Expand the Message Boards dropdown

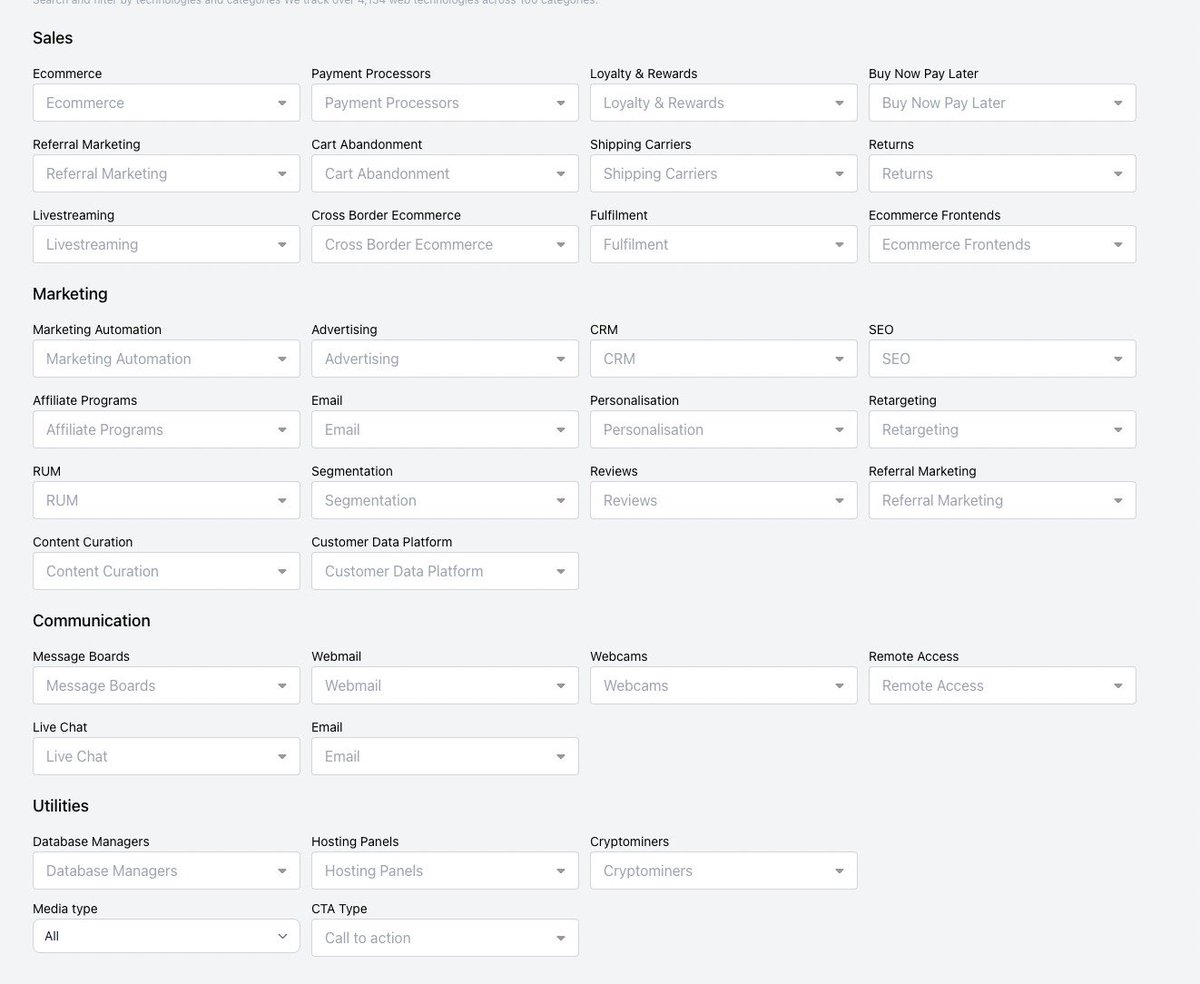[166, 686]
